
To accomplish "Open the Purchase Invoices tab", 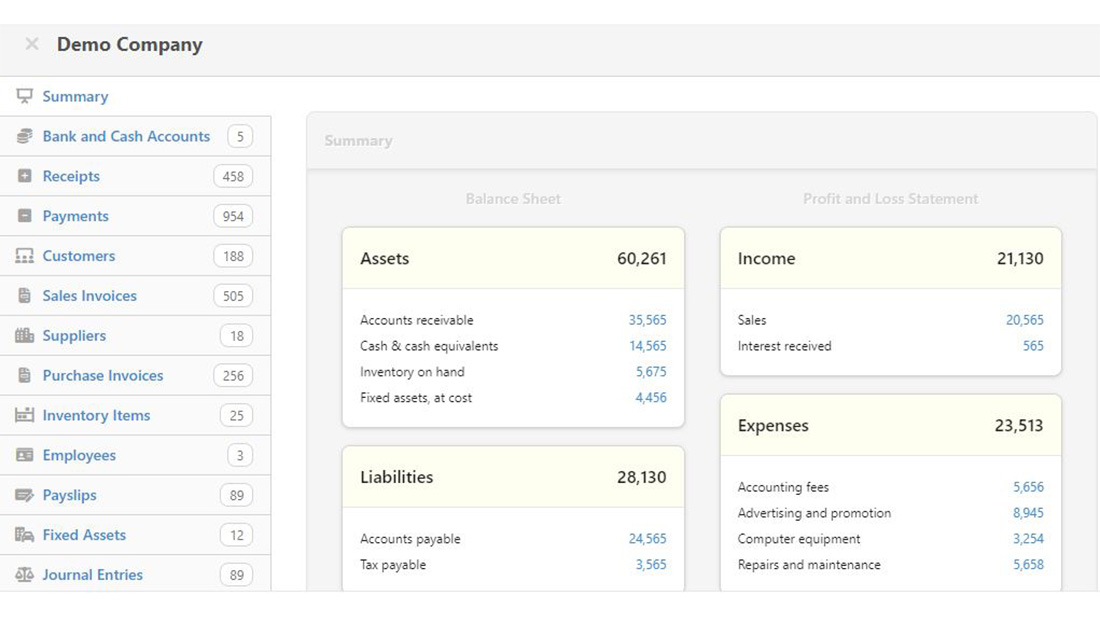I will click(102, 376).
